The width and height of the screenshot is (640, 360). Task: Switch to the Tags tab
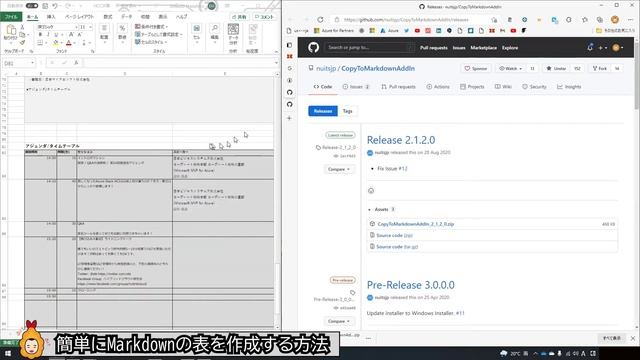tap(347, 111)
